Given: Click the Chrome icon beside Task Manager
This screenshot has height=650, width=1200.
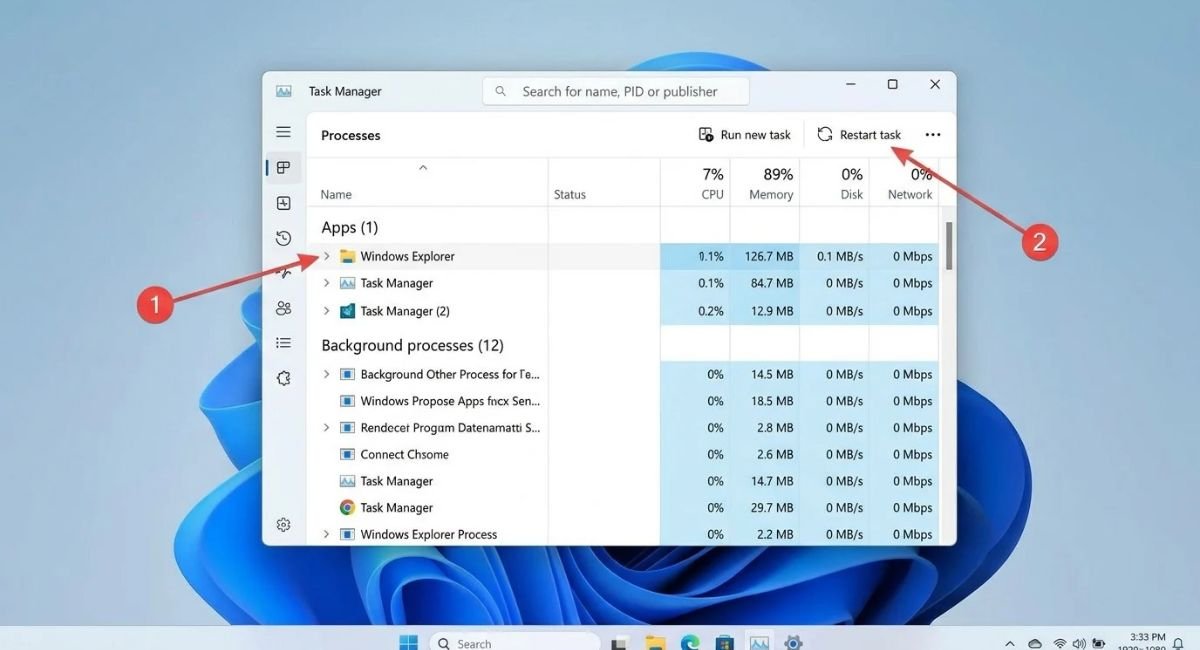Looking at the screenshot, I should point(347,508).
